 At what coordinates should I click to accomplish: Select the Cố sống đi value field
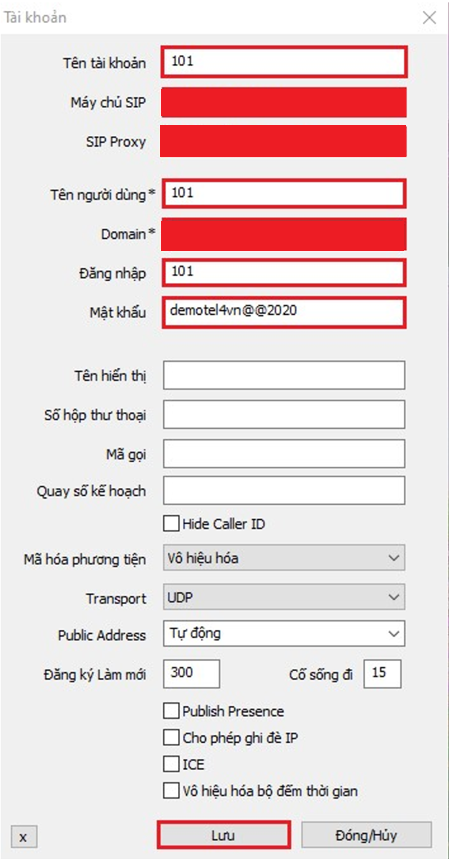coord(382,673)
